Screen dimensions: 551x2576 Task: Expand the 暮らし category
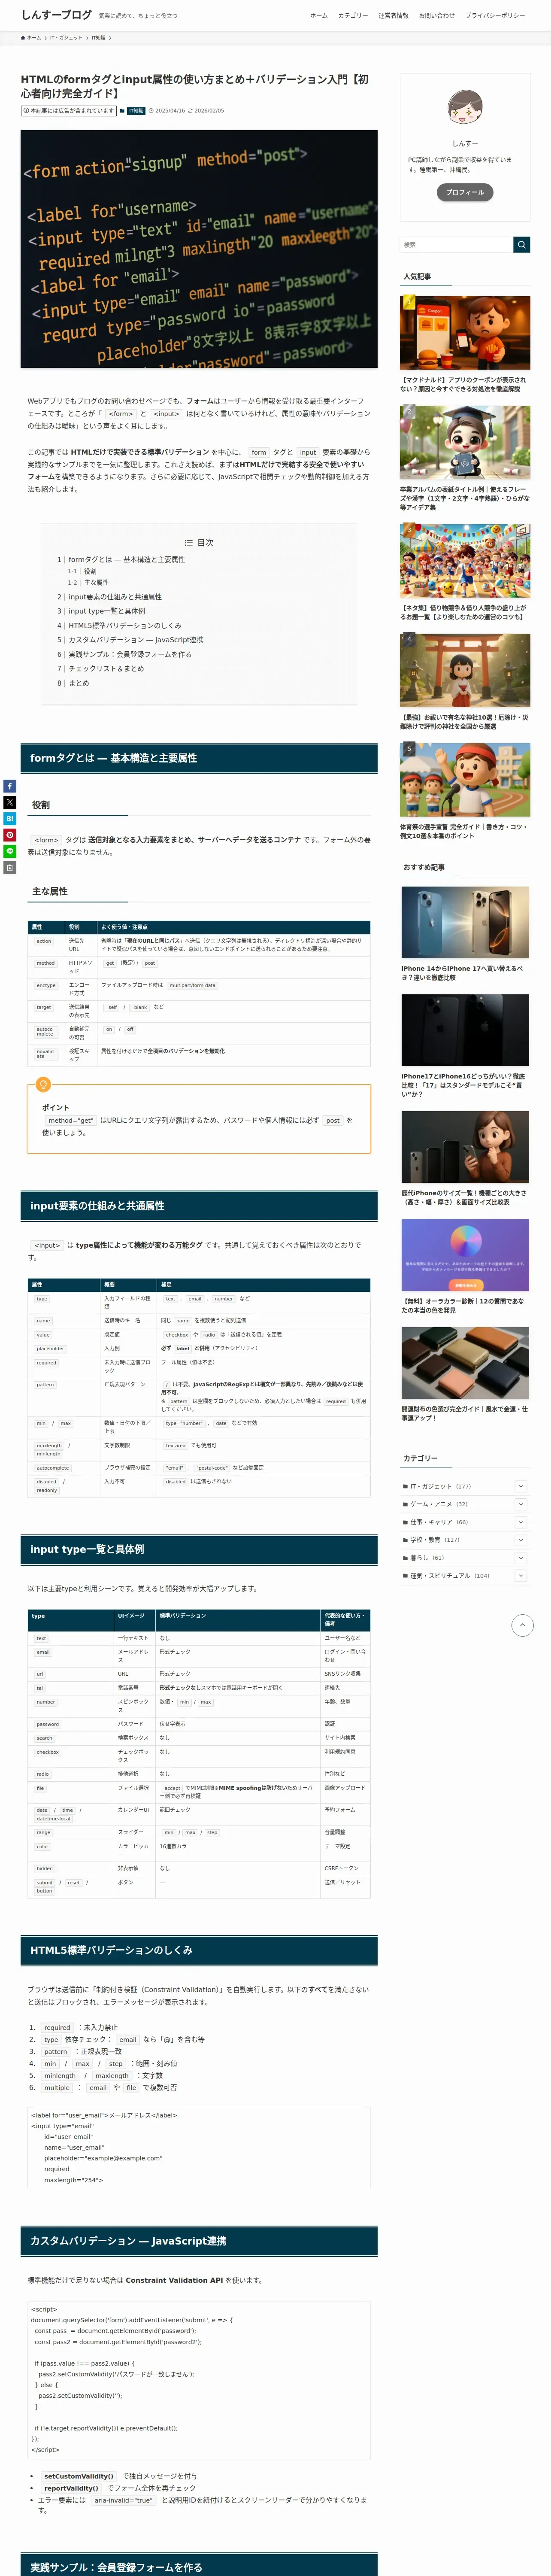(521, 1558)
